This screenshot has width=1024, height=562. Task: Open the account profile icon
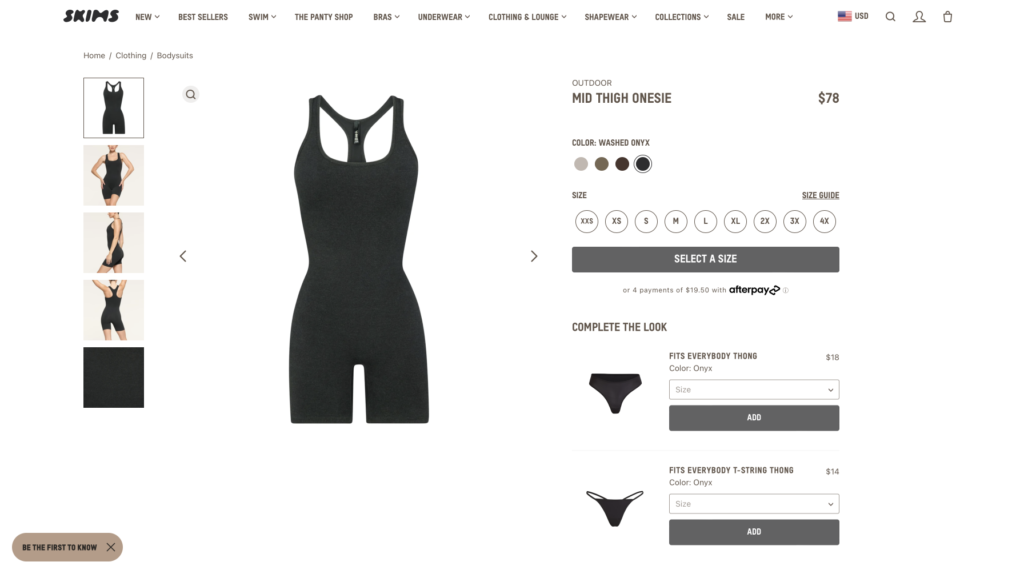coord(919,17)
